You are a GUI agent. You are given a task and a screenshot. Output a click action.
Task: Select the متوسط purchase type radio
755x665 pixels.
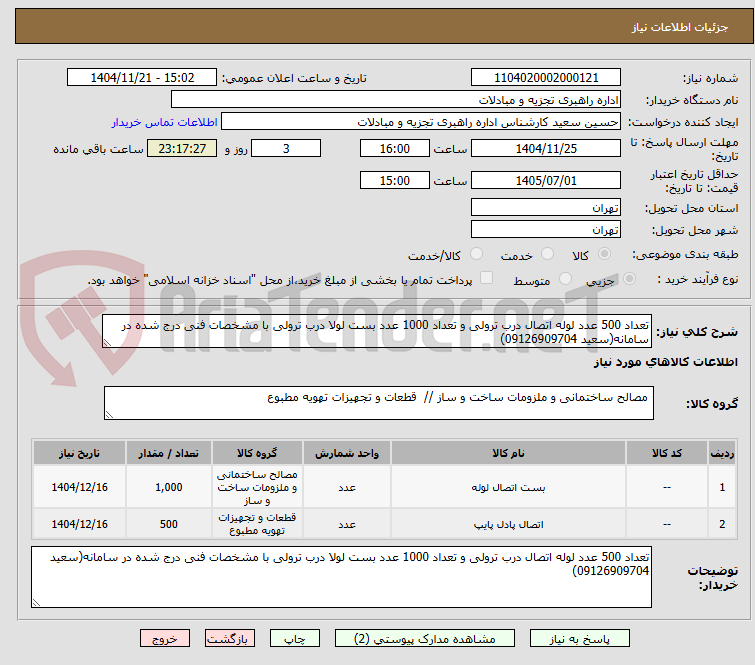pyautogui.click(x=565, y=279)
